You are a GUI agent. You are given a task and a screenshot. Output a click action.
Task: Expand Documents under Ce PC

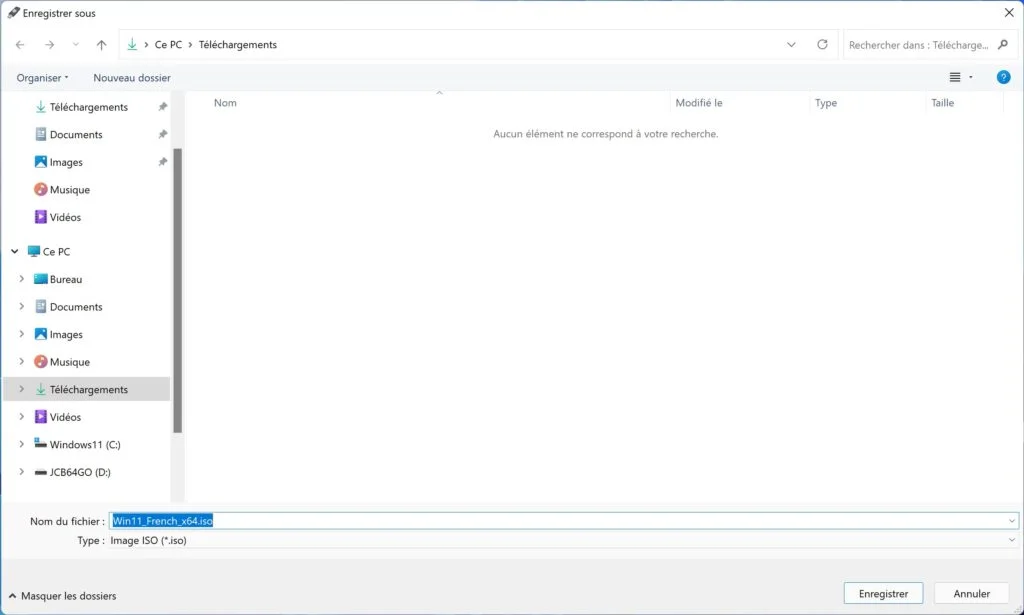pyautogui.click(x=22, y=306)
